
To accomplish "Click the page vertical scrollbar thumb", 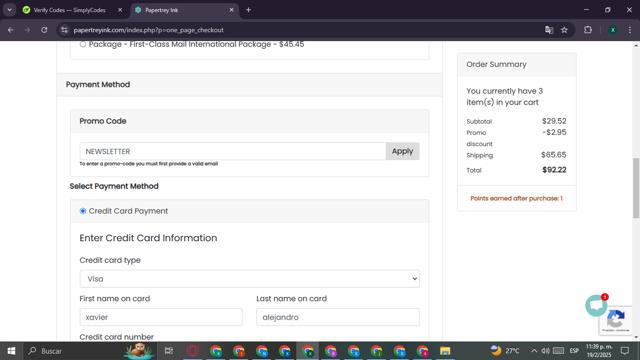I will 636,188.
